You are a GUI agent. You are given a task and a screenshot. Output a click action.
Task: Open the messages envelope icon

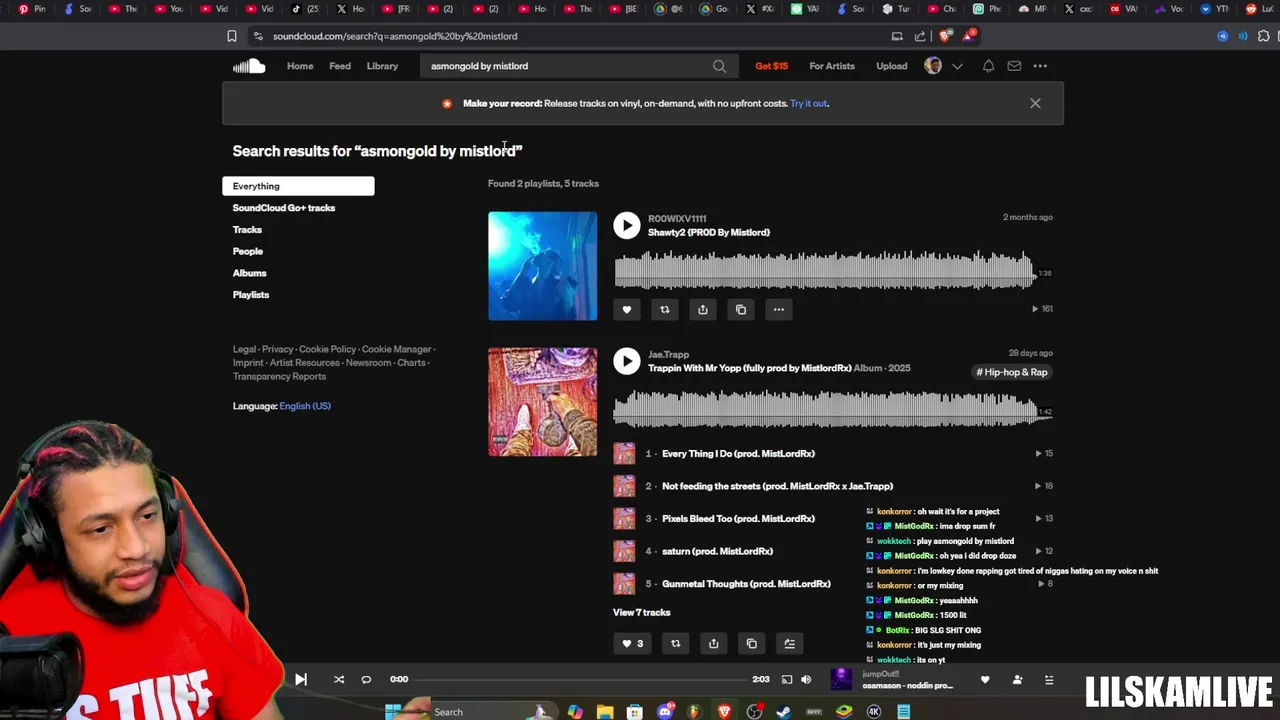[1014, 66]
